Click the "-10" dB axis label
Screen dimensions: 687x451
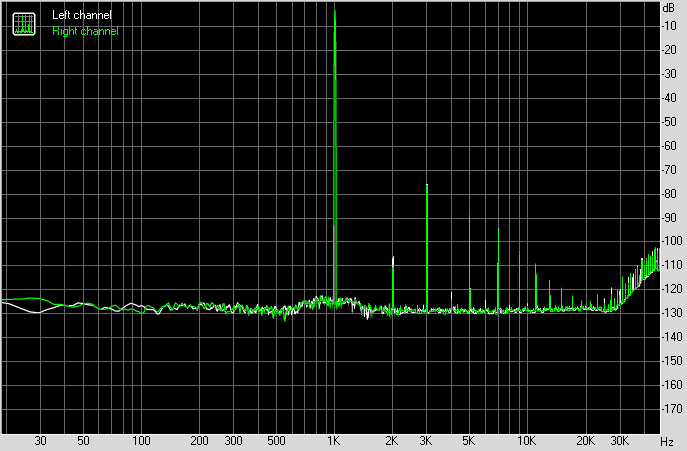[669, 26]
